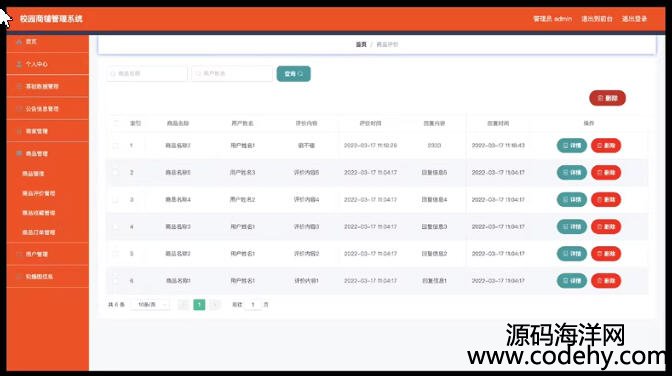Click the 用户姓名 search input field

pos(232,74)
